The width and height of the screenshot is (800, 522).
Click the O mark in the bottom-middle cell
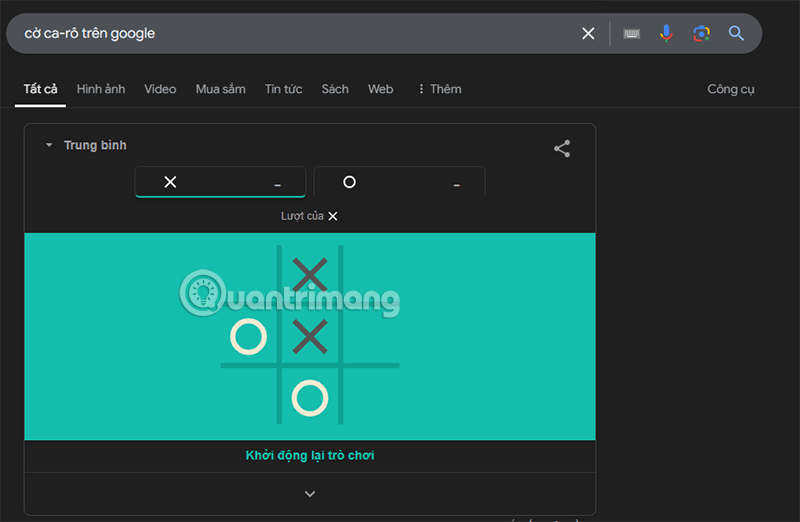pos(310,398)
